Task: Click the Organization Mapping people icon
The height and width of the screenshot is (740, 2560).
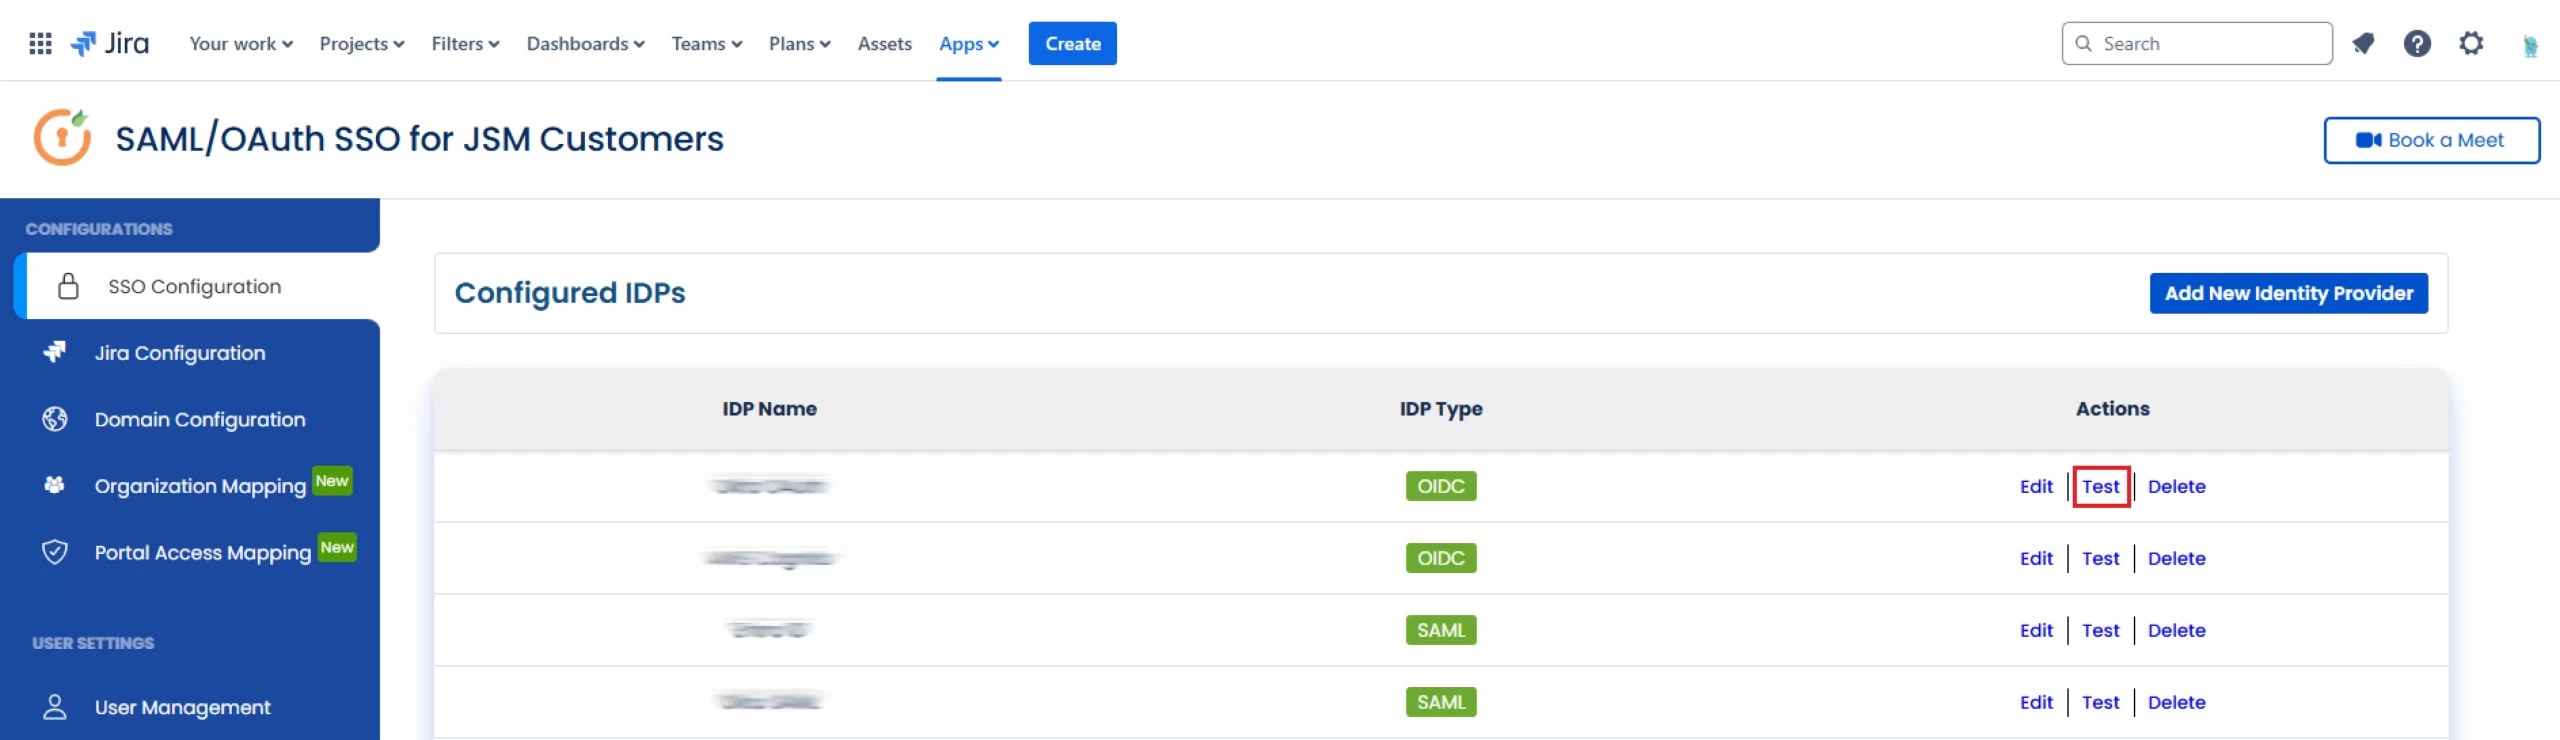Action: (x=55, y=485)
